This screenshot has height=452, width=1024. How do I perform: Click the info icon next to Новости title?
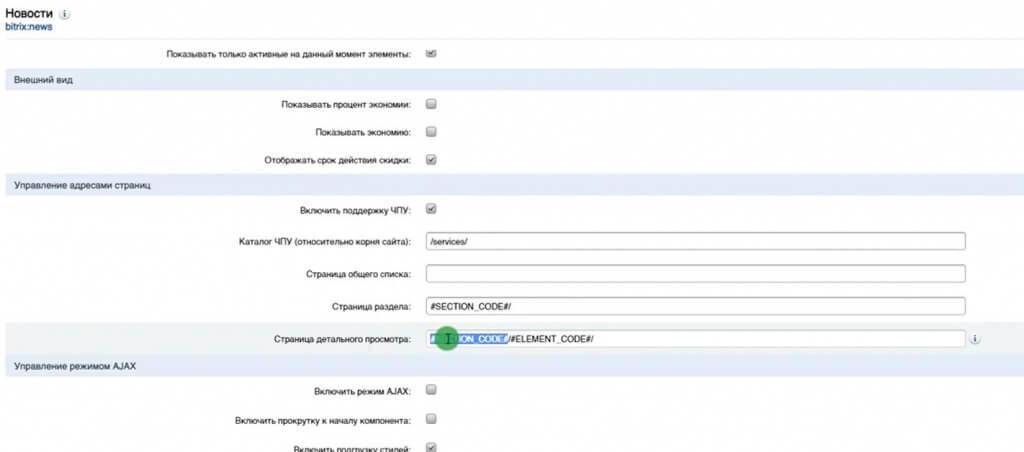pos(65,14)
